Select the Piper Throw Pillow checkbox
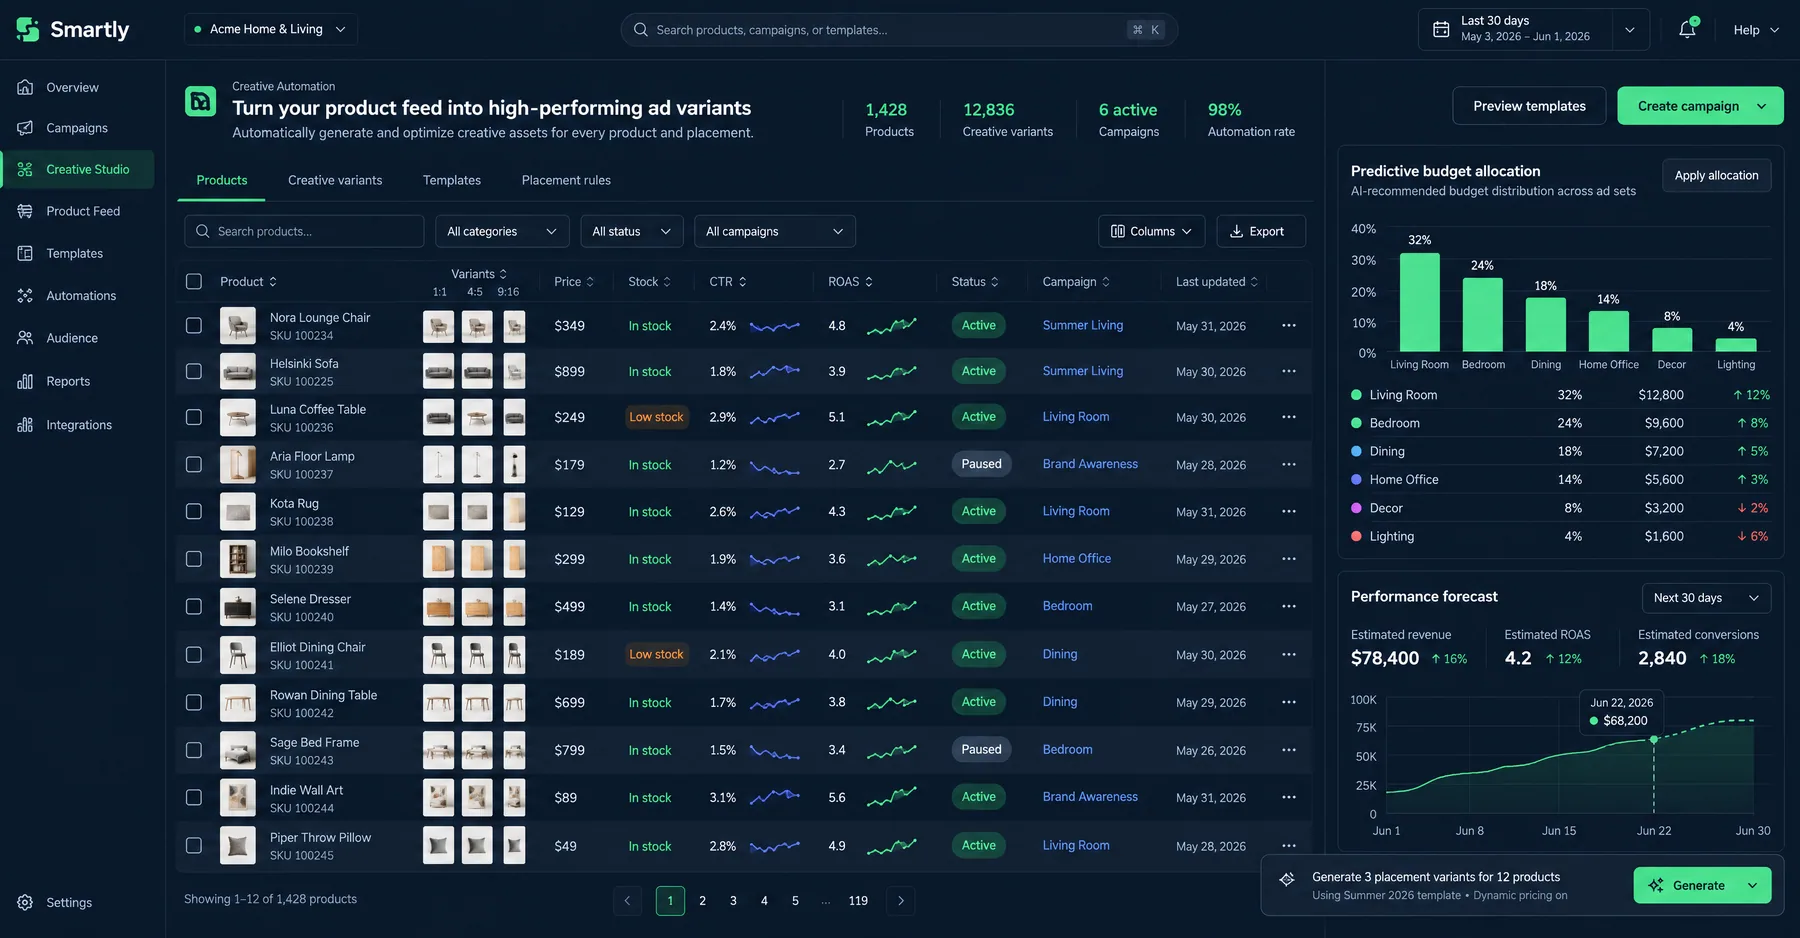 [194, 846]
